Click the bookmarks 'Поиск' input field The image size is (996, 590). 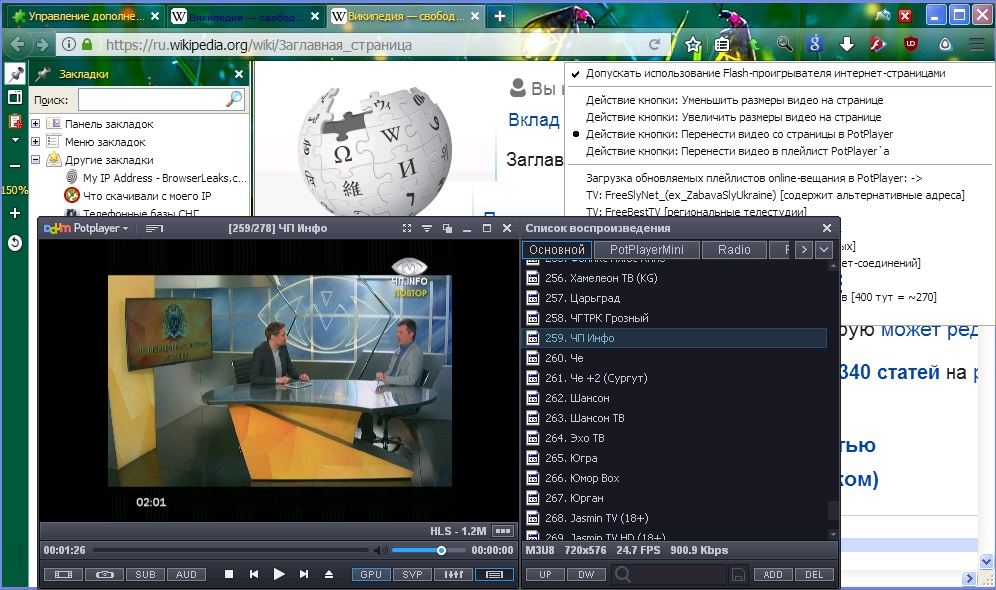click(161, 100)
